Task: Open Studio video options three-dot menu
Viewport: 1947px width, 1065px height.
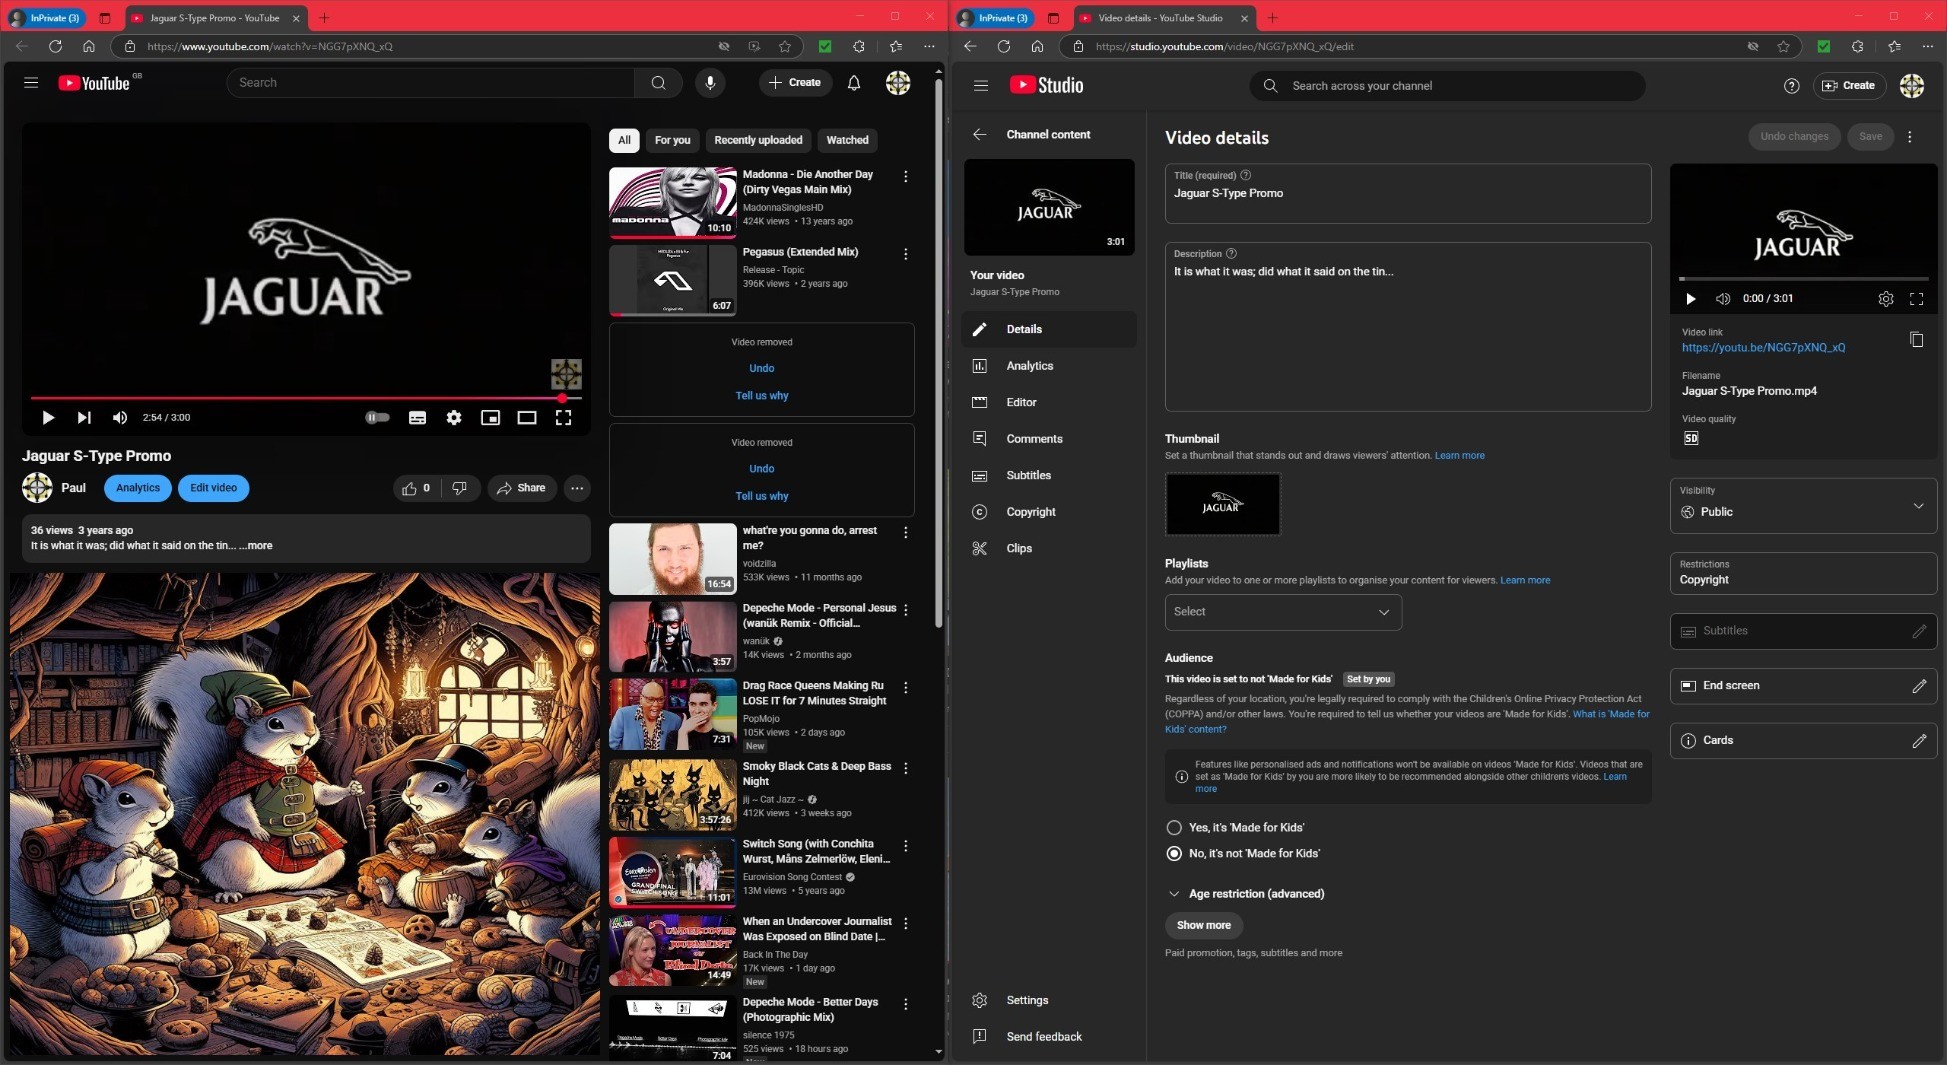Action: tap(1910, 137)
